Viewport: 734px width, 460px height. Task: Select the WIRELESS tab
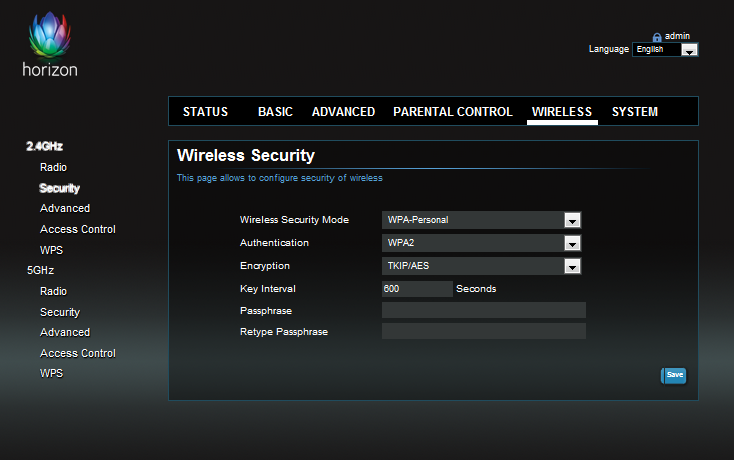coord(562,112)
